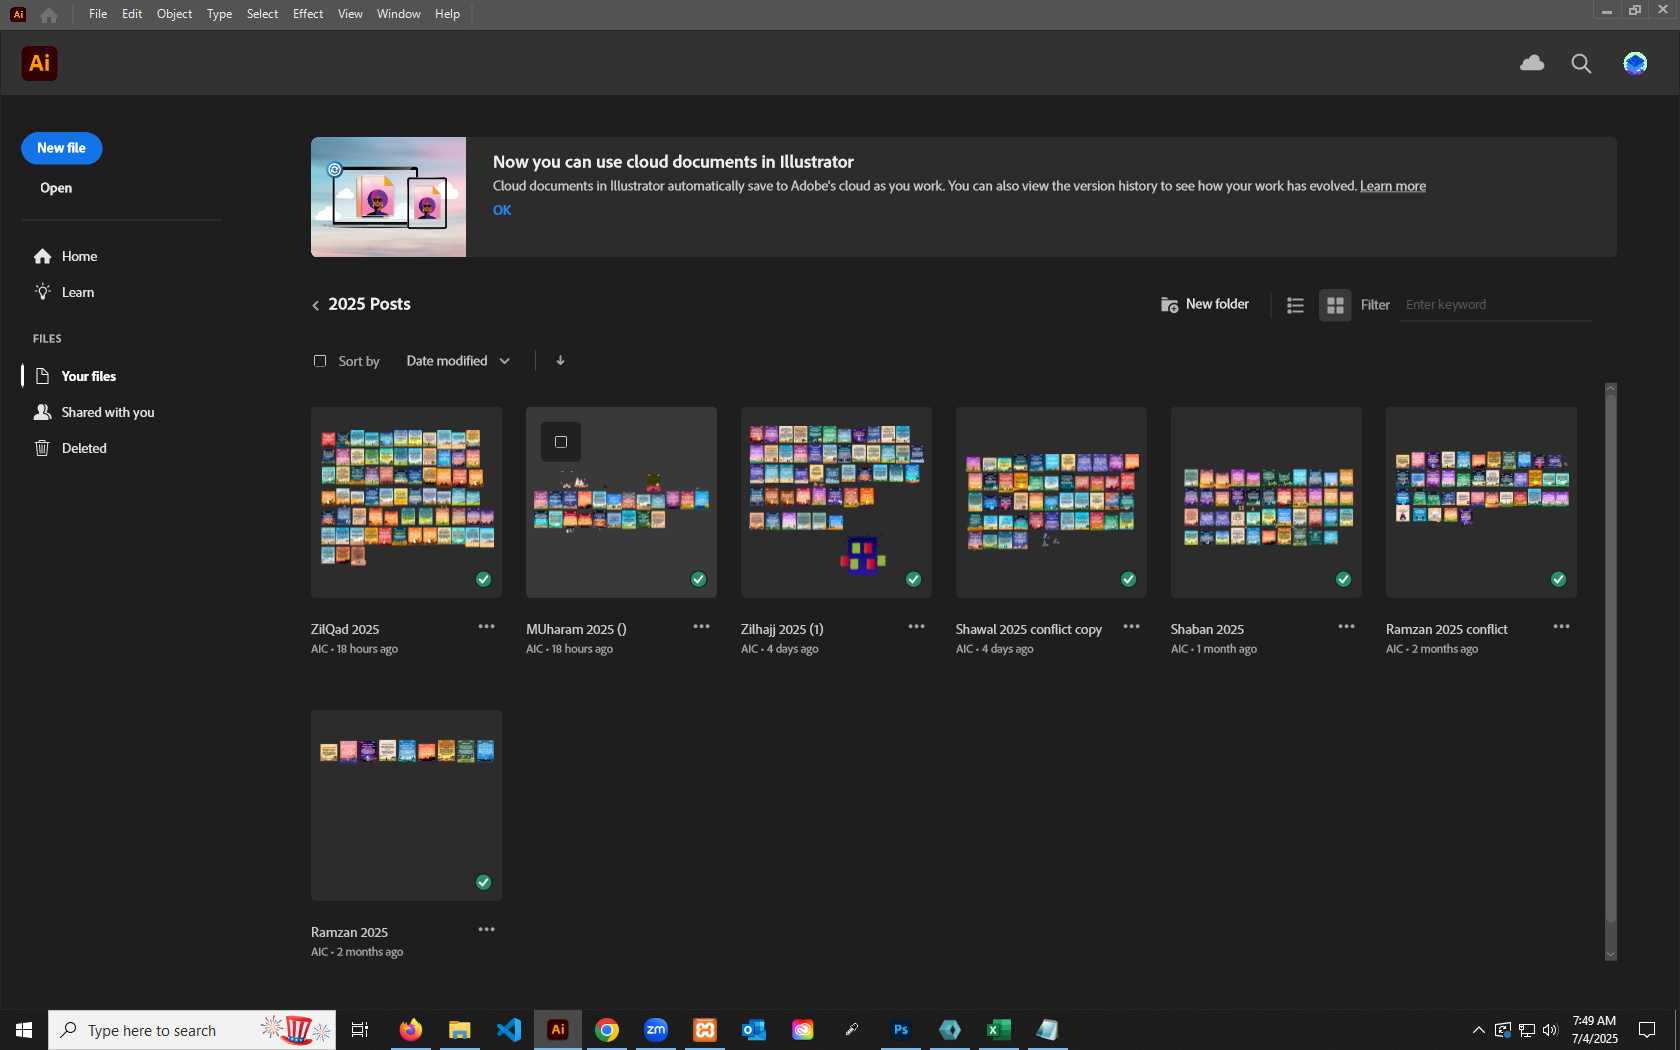Viewport: 1680px width, 1050px height.
Task: Show hidden system tray icons
Action: coord(1478,1030)
